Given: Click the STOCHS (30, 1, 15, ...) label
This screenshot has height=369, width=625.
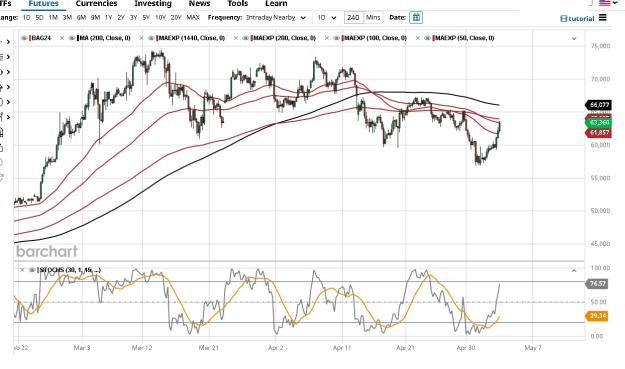Looking at the screenshot, I should point(70,270).
